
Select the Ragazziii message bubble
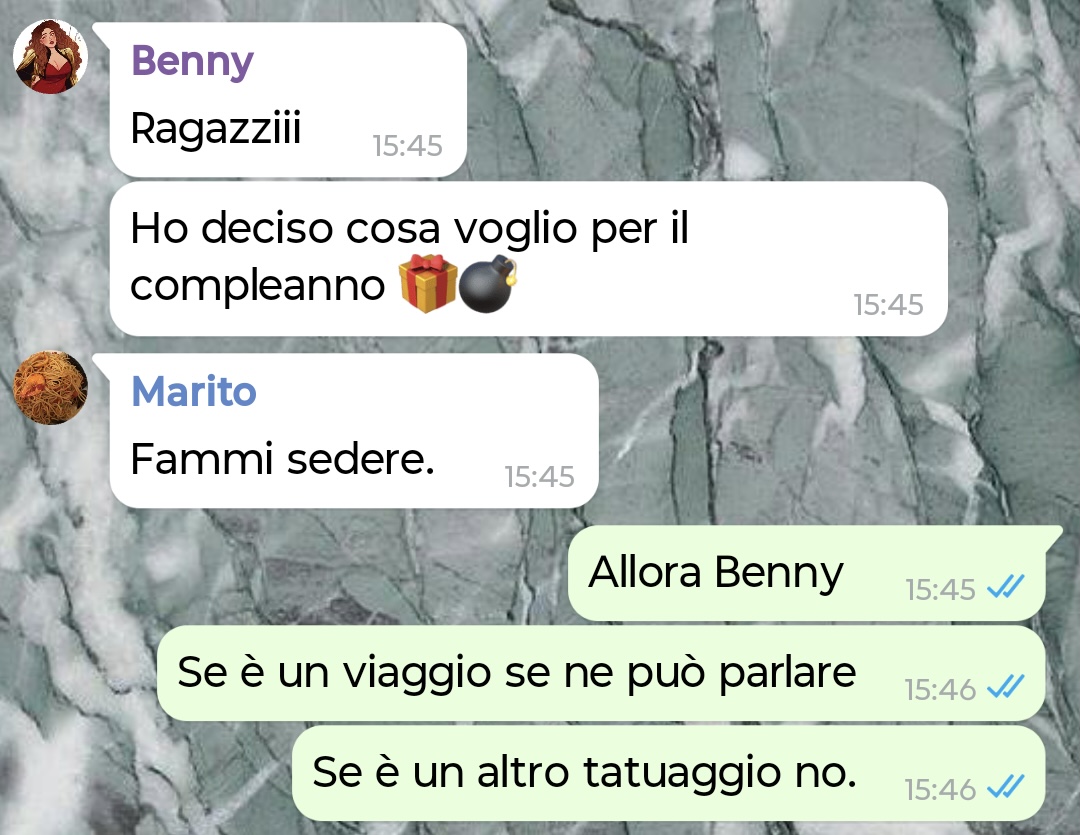click(x=288, y=100)
